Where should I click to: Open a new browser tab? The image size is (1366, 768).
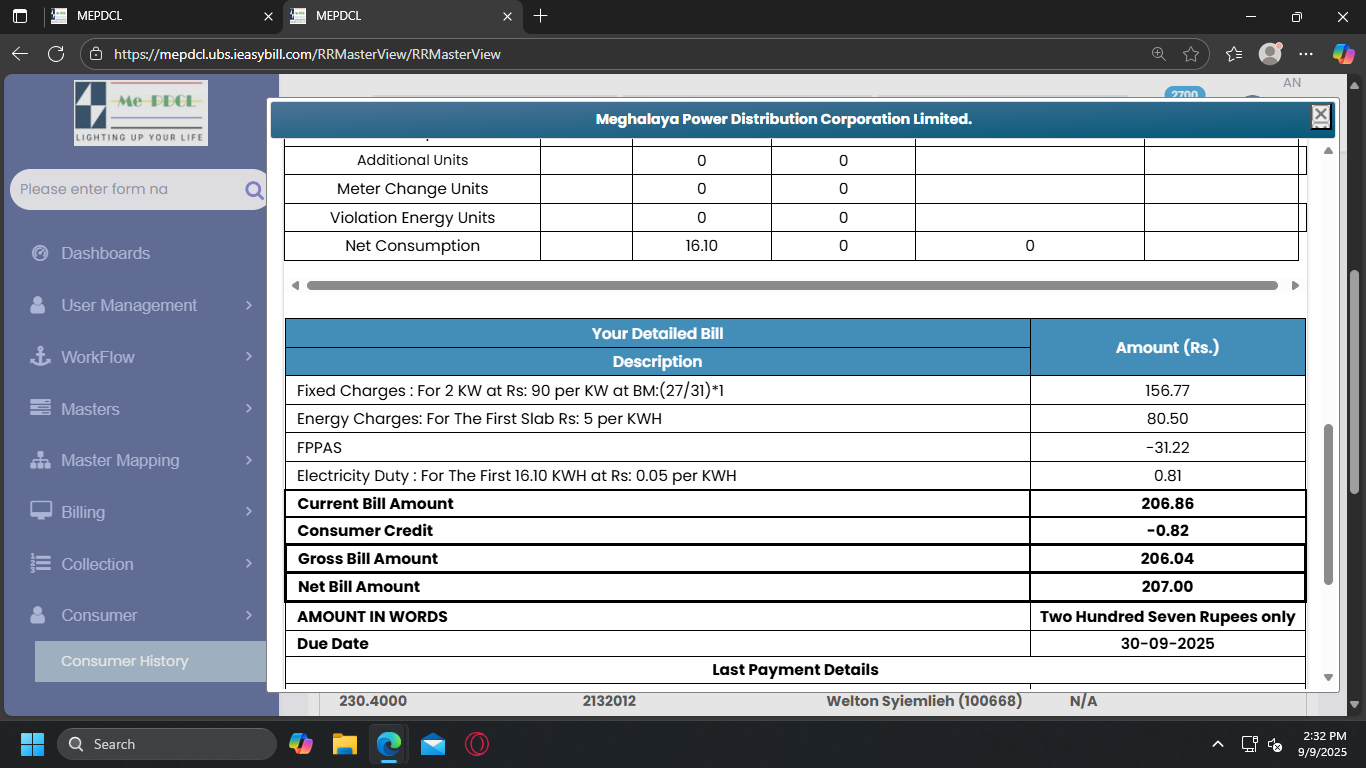(x=541, y=16)
